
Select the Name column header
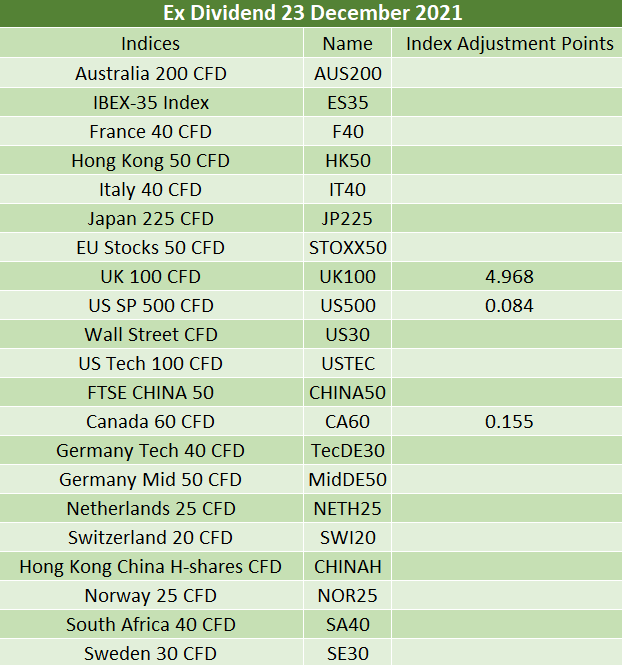click(x=347, y=43)
